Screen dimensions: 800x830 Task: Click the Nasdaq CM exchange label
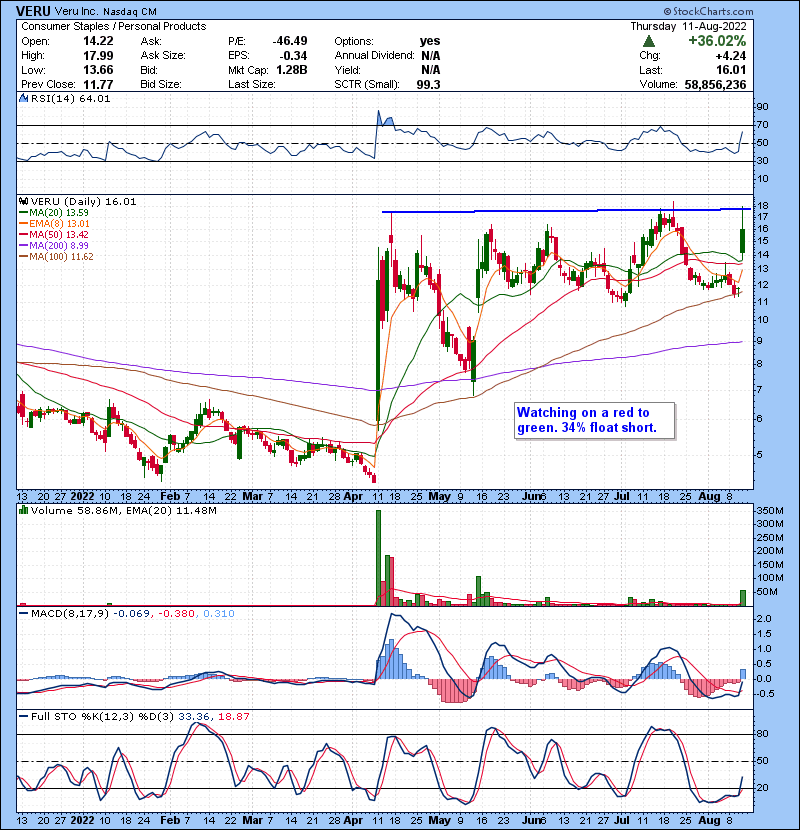point(130,12)
